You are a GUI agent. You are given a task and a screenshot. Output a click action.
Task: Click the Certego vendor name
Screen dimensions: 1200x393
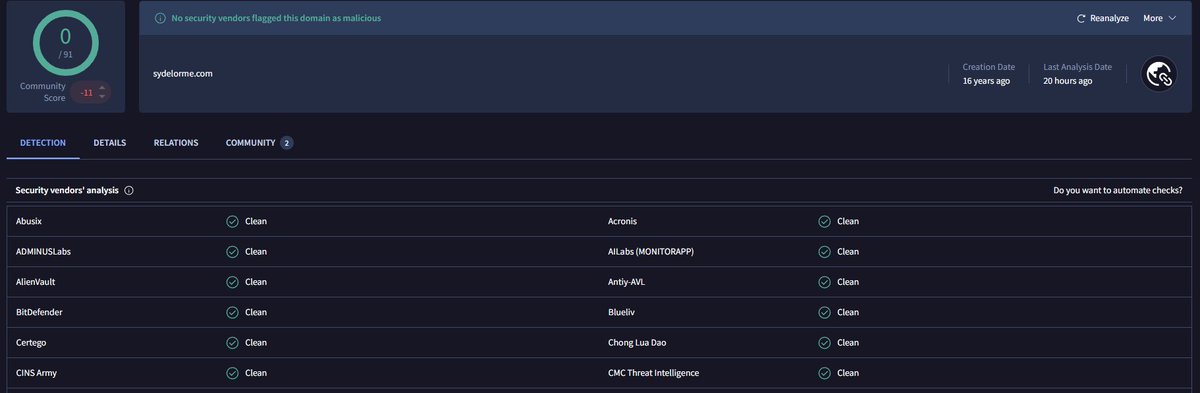[x=32, y=342]
